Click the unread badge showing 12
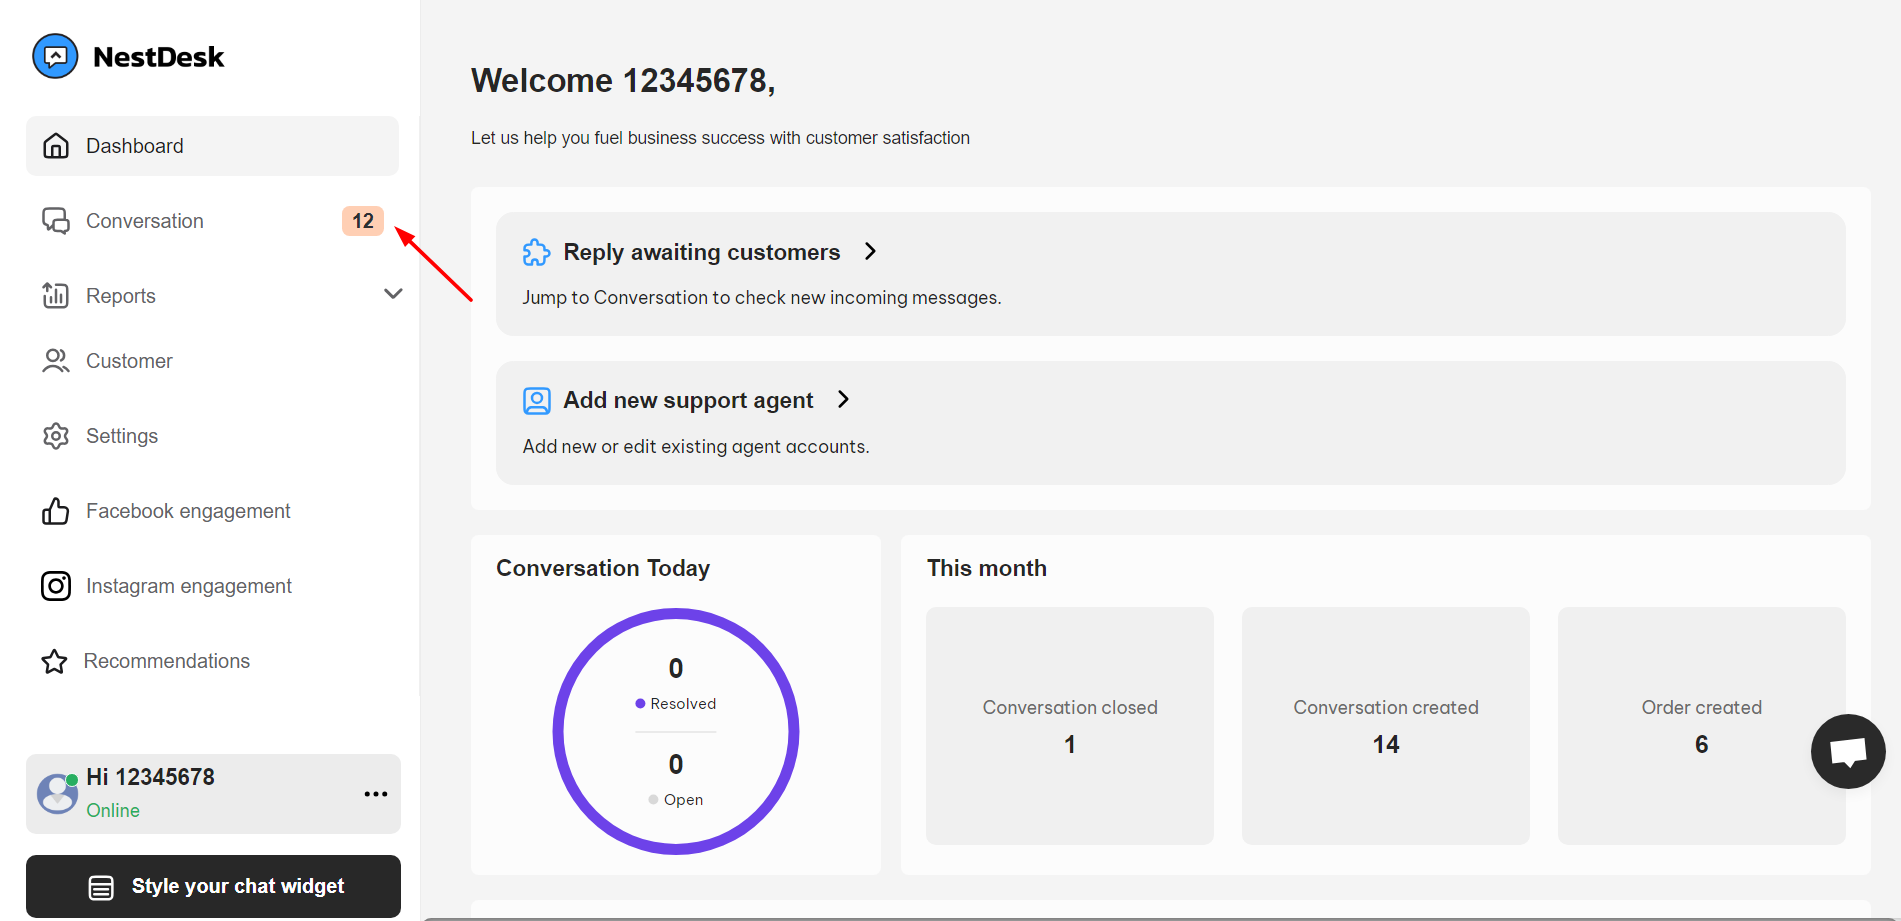 click(x=363, y=221)
